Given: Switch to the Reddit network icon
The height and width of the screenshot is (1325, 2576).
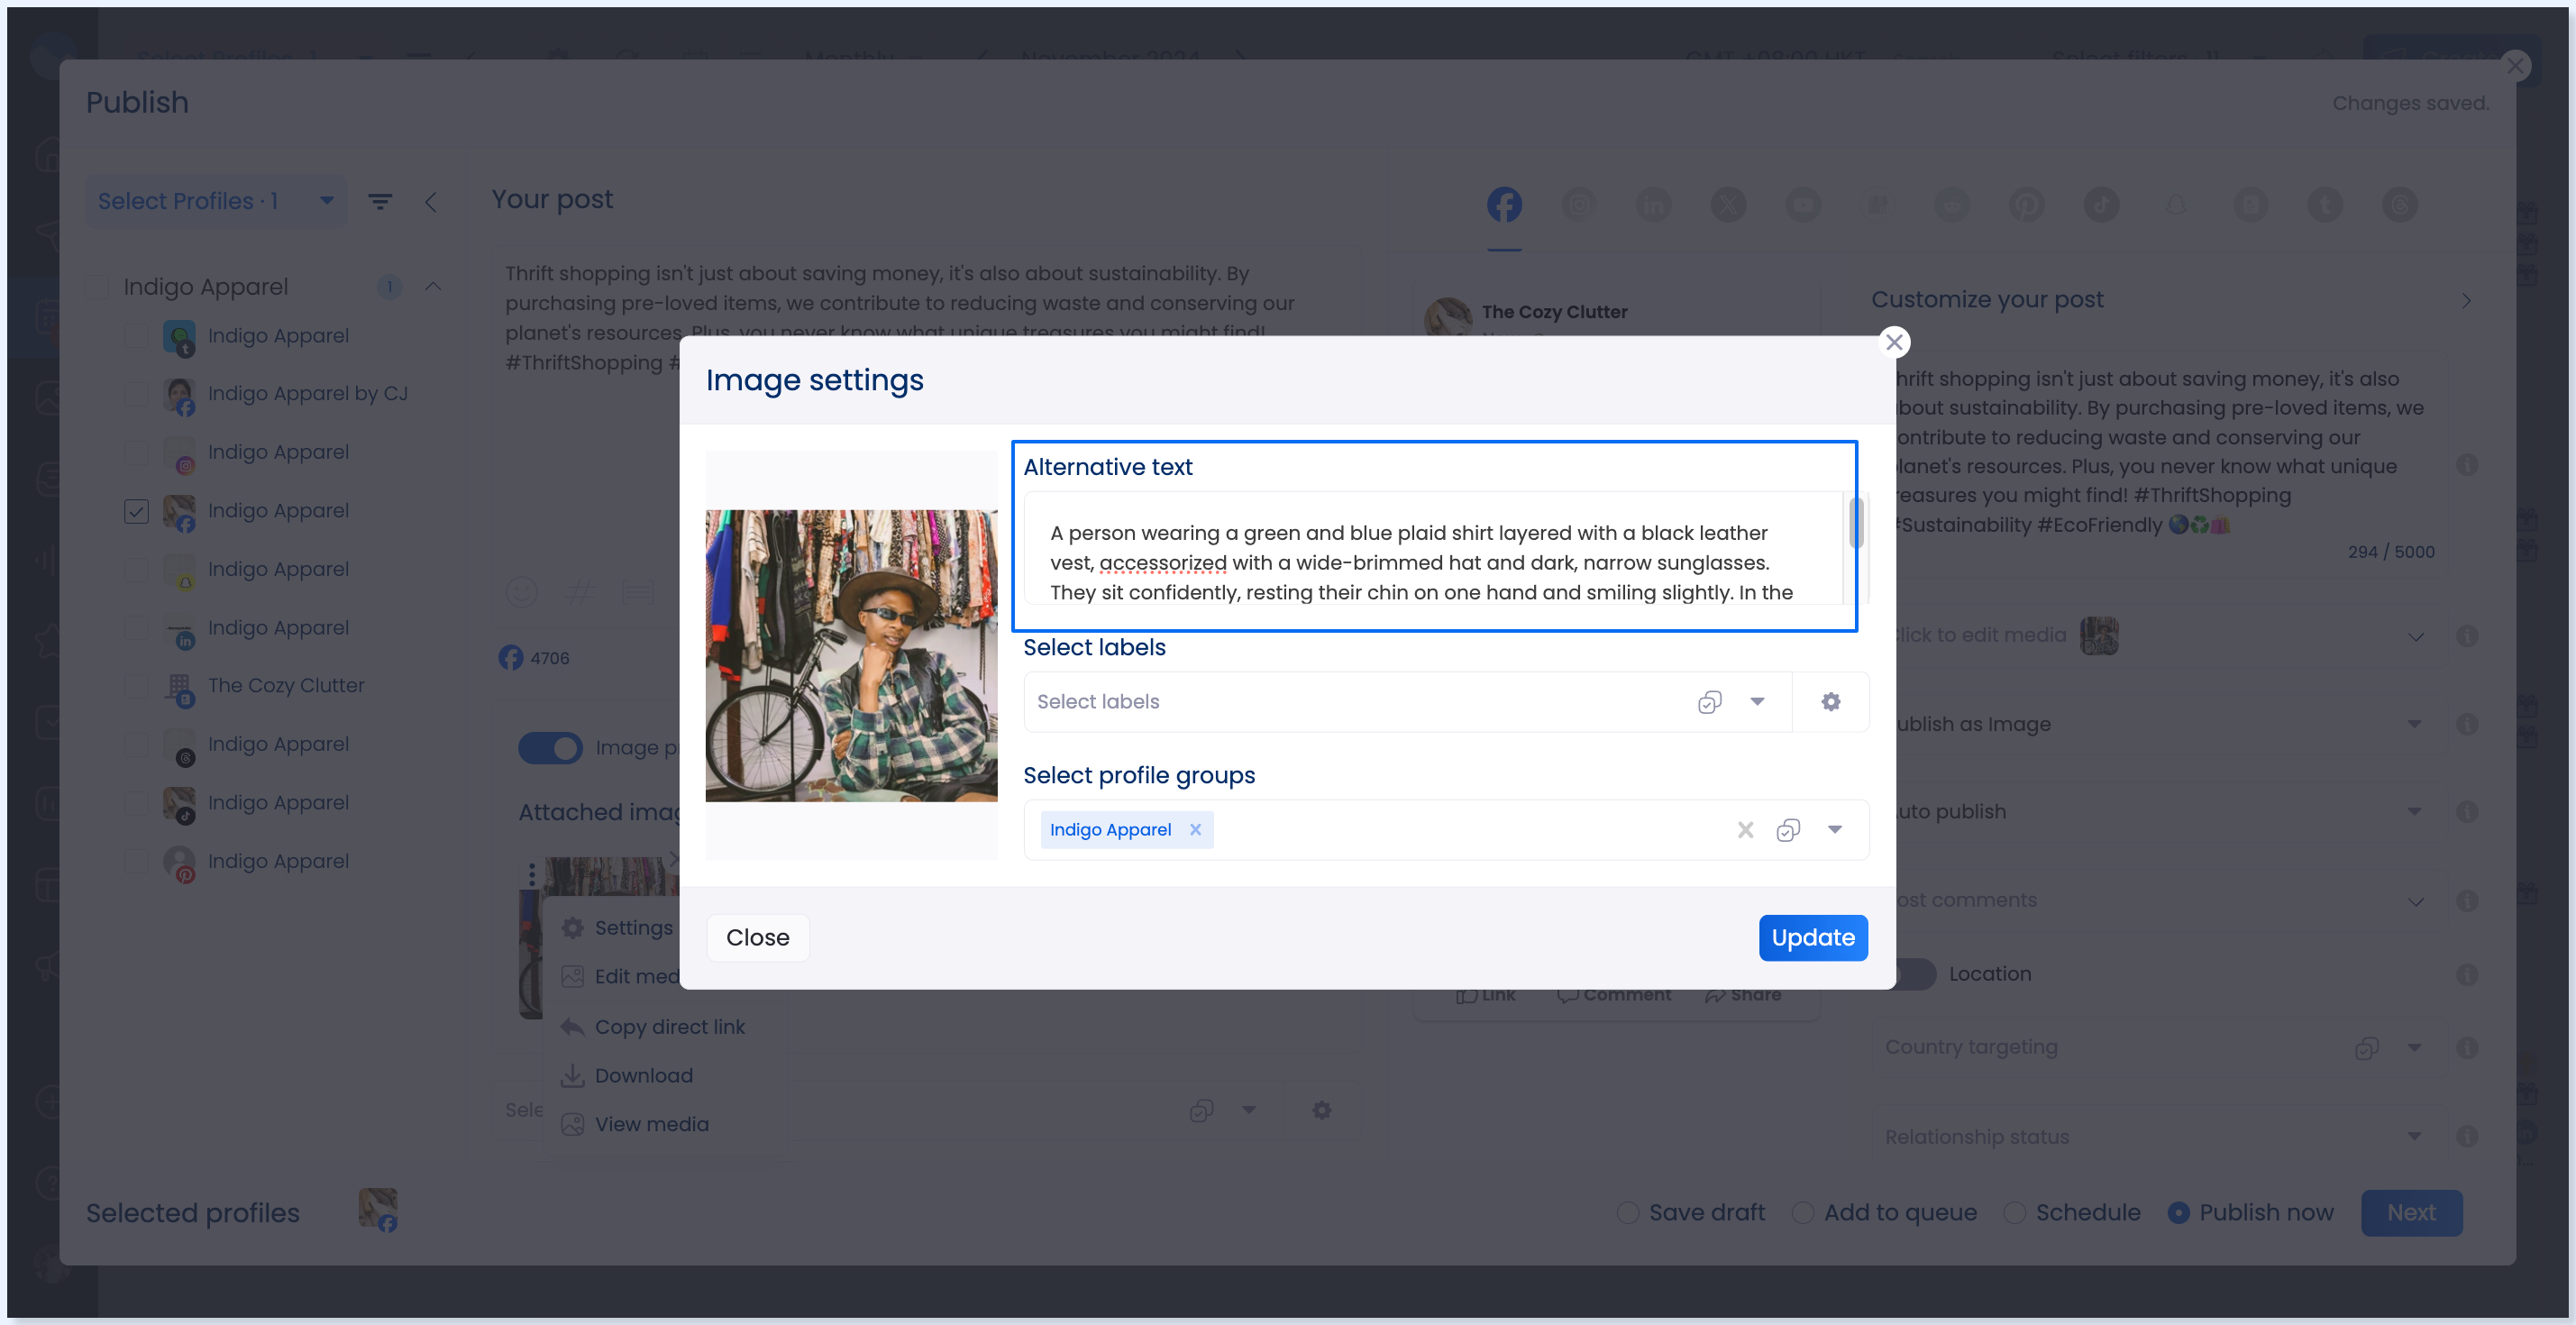Looking at the screenshot, I should (1952, 205).
